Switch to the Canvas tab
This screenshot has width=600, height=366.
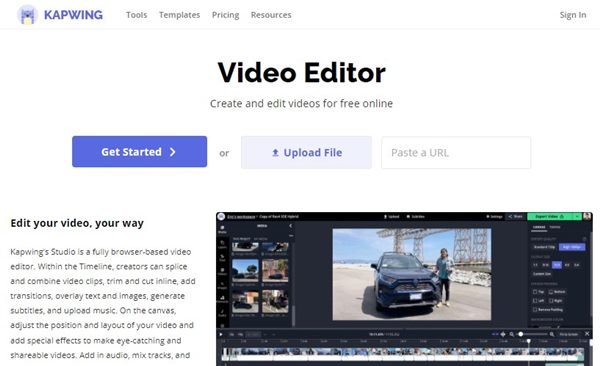pyautogui.click(x=539, y=227)
